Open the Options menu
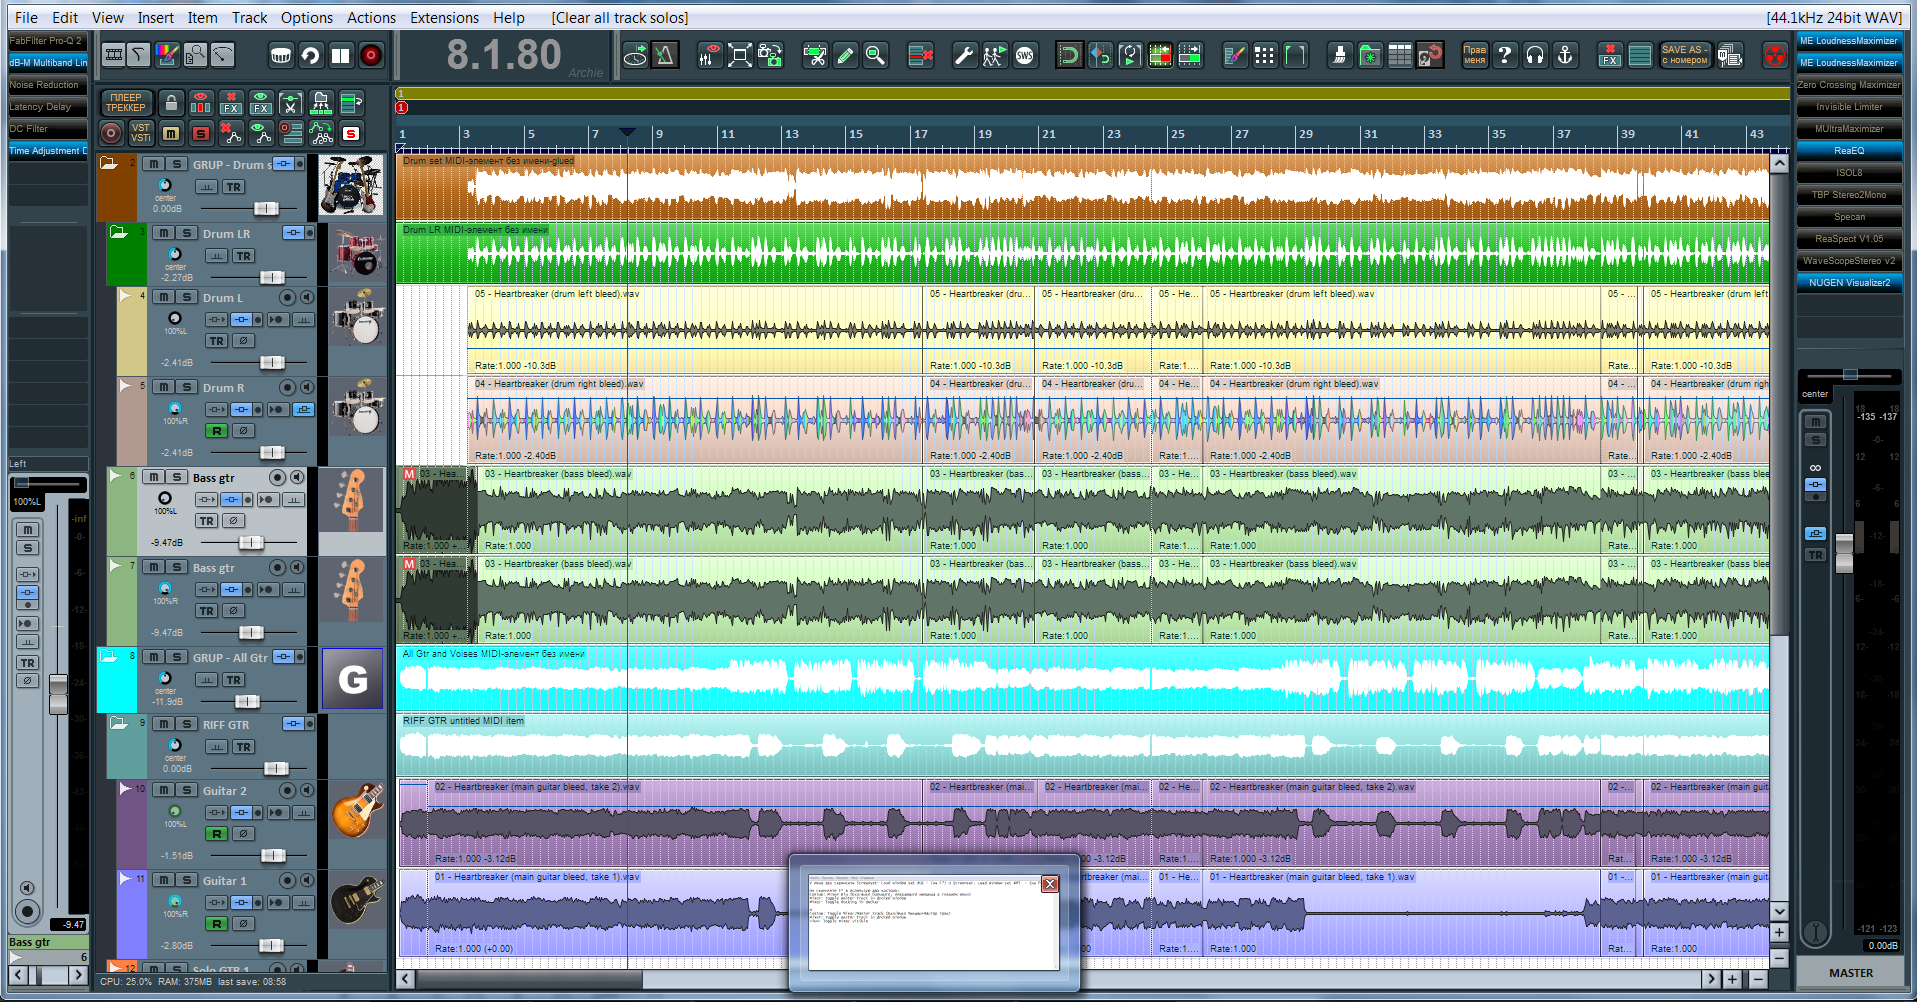Viewport: 1917px width, 1002px height. [x=307, y=17]
